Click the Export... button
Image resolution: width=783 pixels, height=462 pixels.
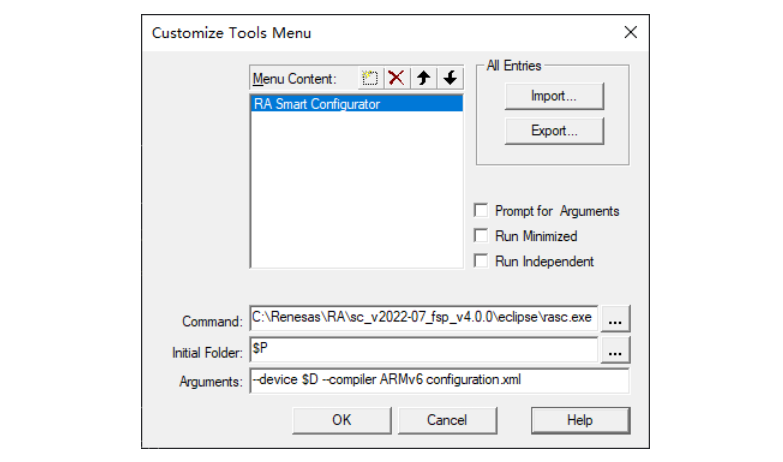click(553, 131)
